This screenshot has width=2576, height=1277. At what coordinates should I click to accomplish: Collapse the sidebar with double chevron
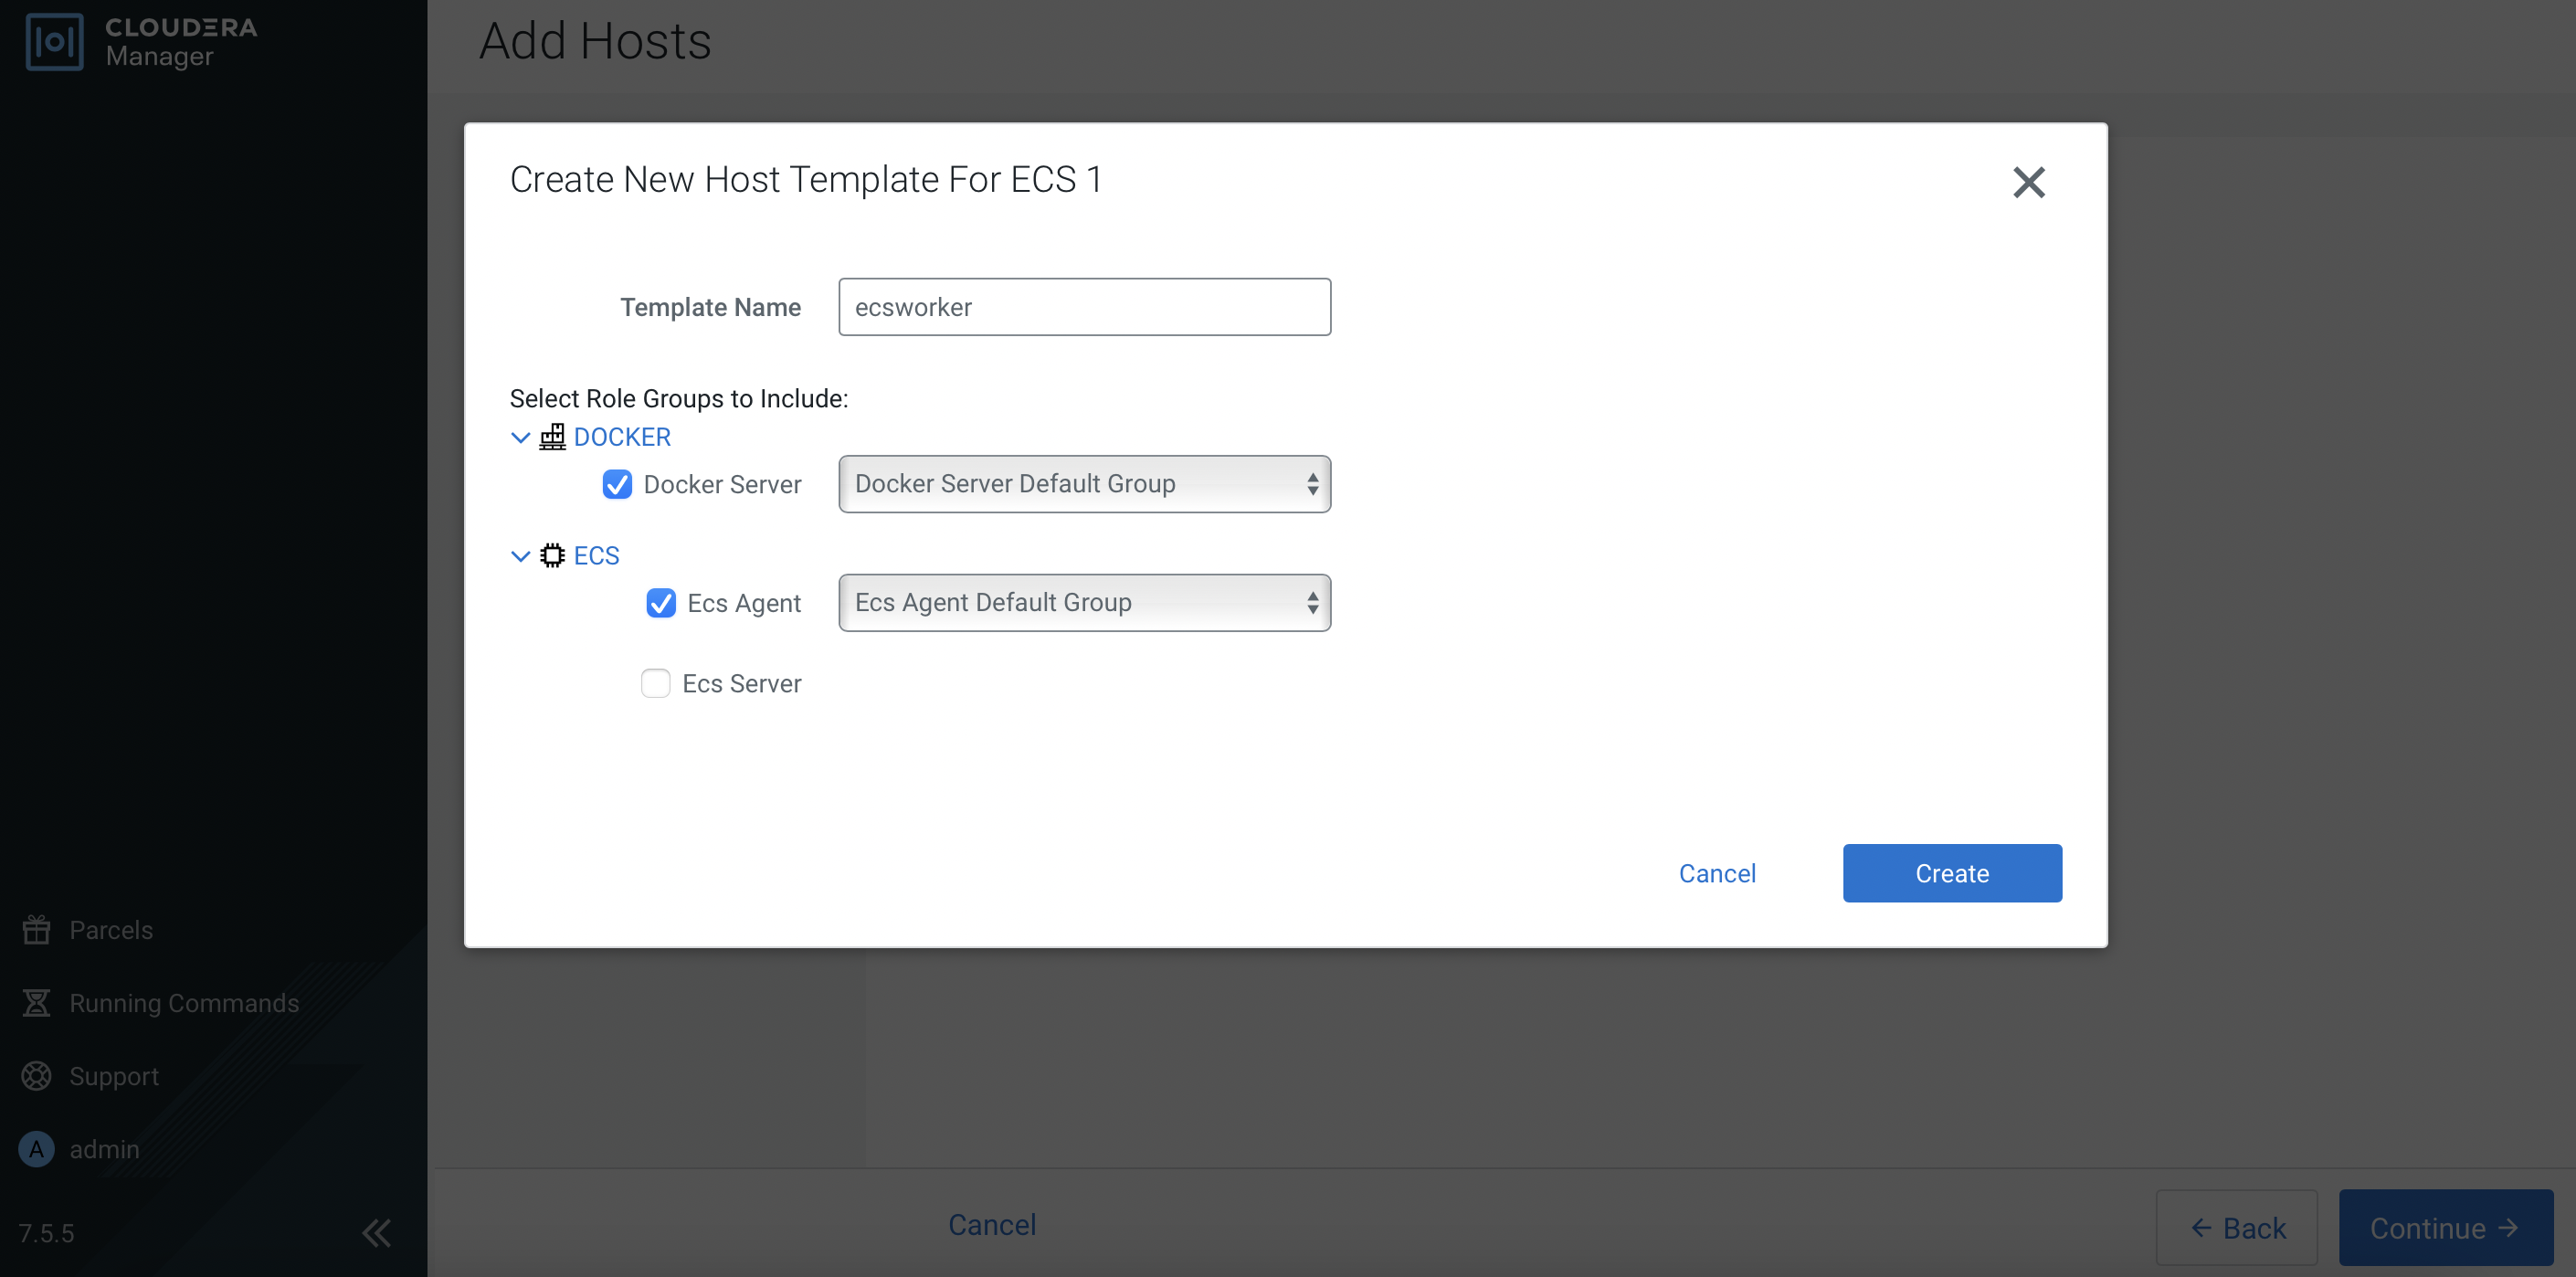click(x=376, y=1233)
